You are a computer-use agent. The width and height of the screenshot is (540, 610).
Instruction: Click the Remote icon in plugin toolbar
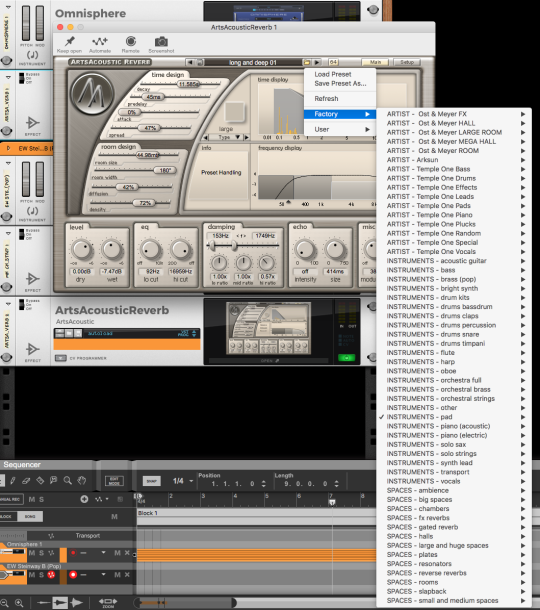pyautogui.click(x=131, y=41)
